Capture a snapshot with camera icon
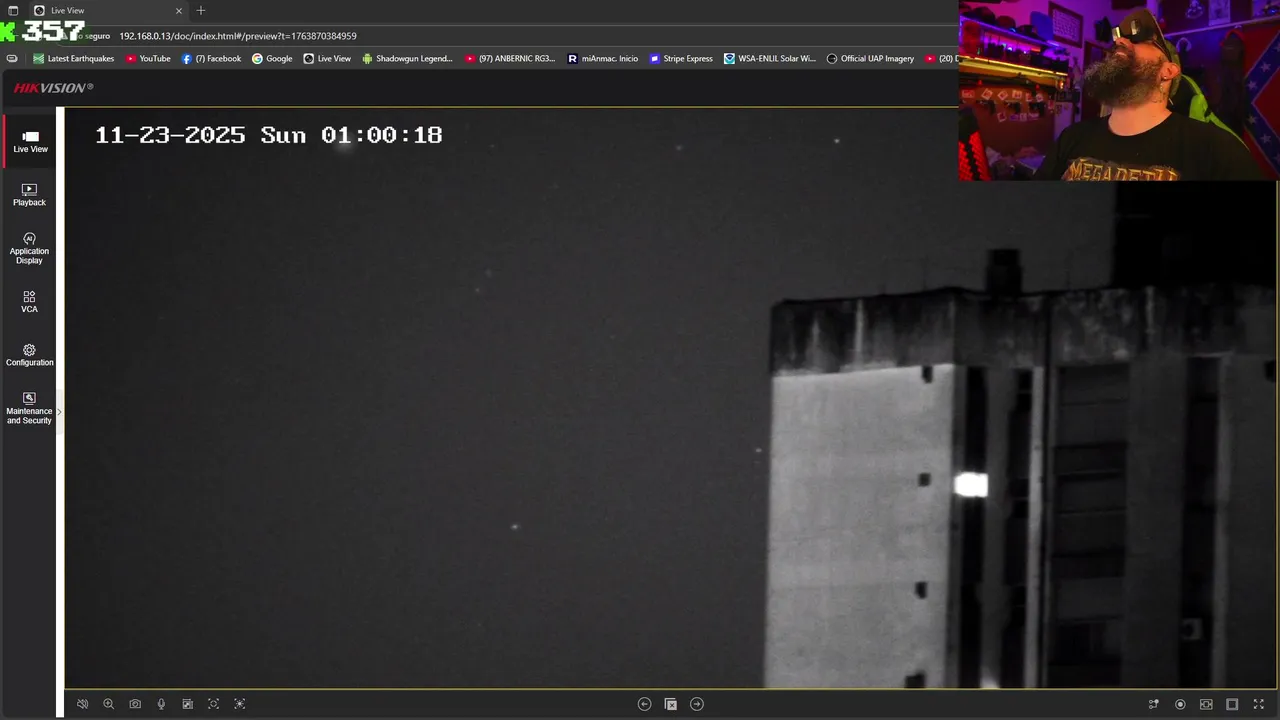1280x720 pixels. click(135, 704)
